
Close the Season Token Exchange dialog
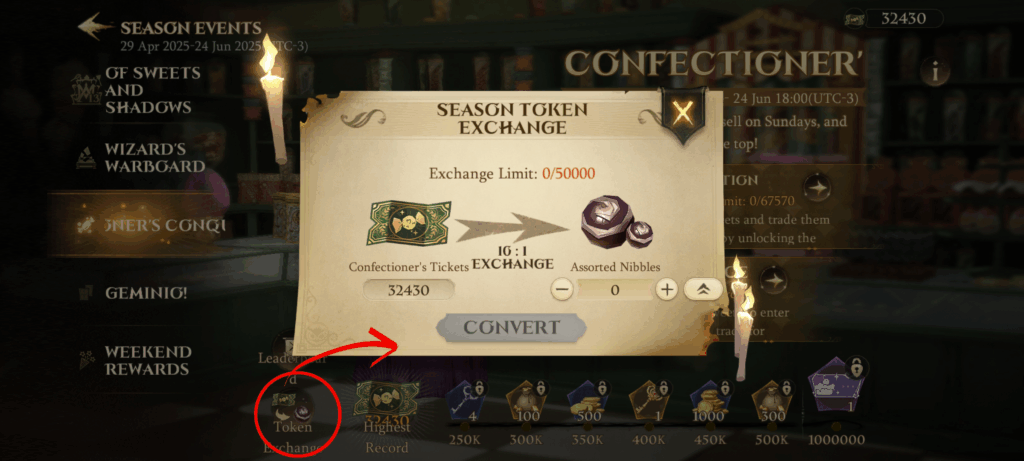click(682, 114)
